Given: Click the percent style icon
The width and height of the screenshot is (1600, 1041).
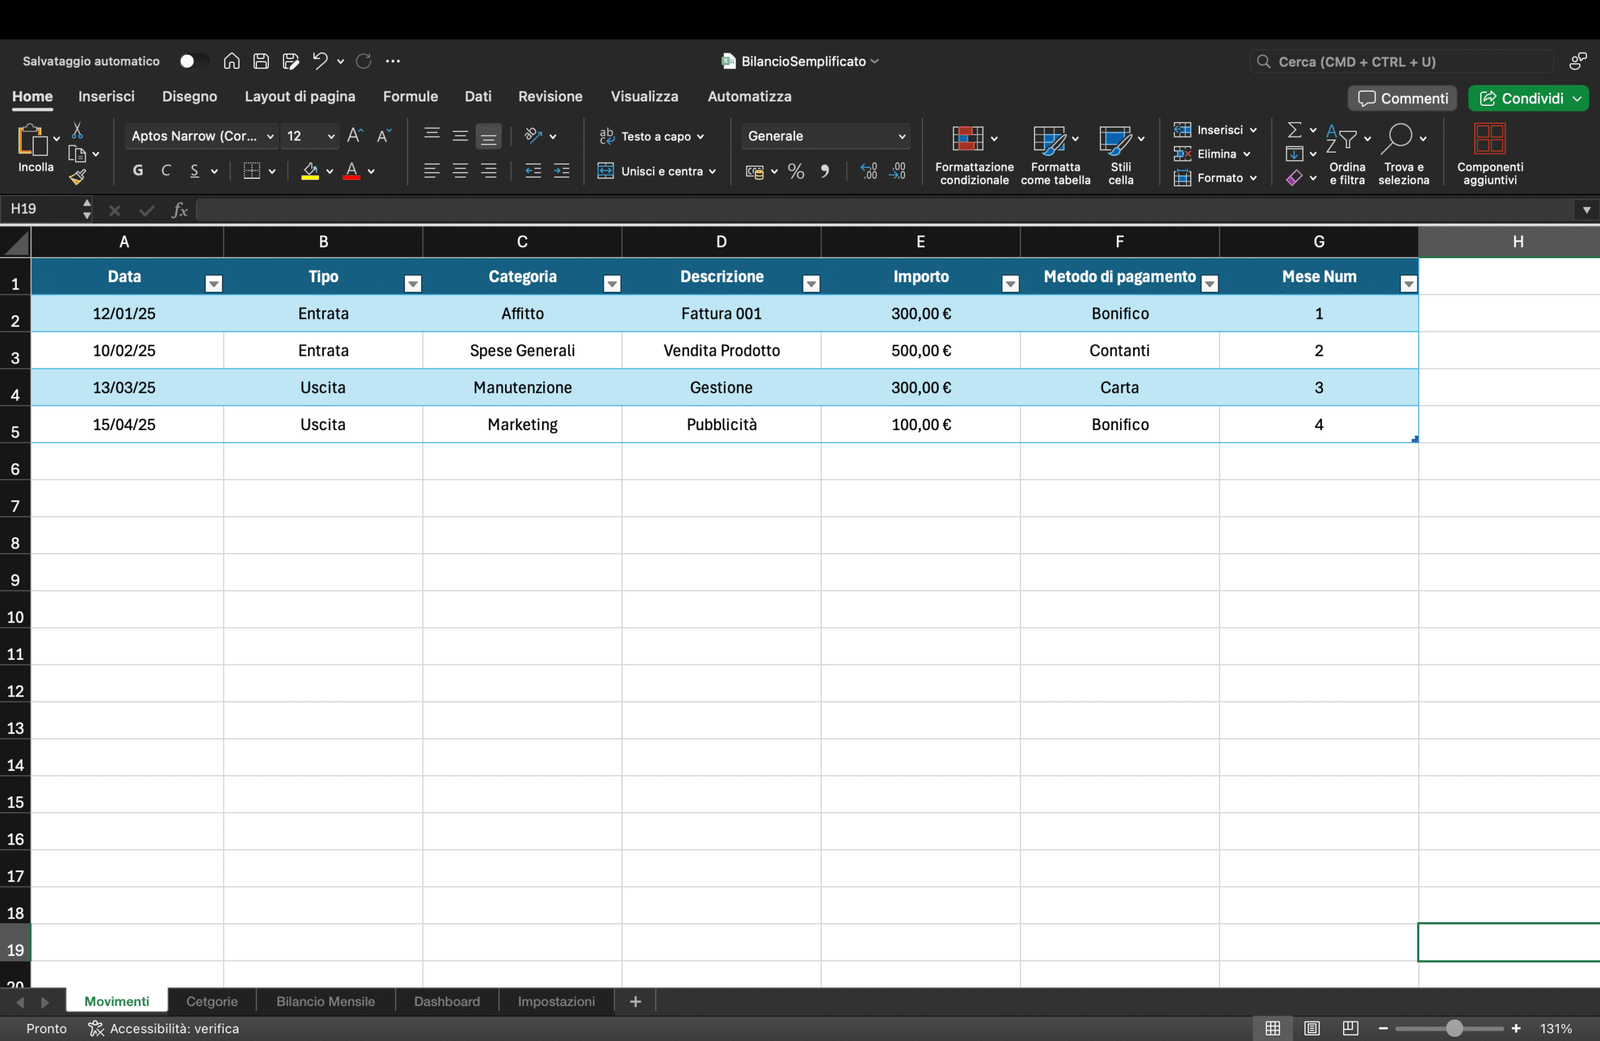Looking at the screenshot, I should (x=796, y=171).
